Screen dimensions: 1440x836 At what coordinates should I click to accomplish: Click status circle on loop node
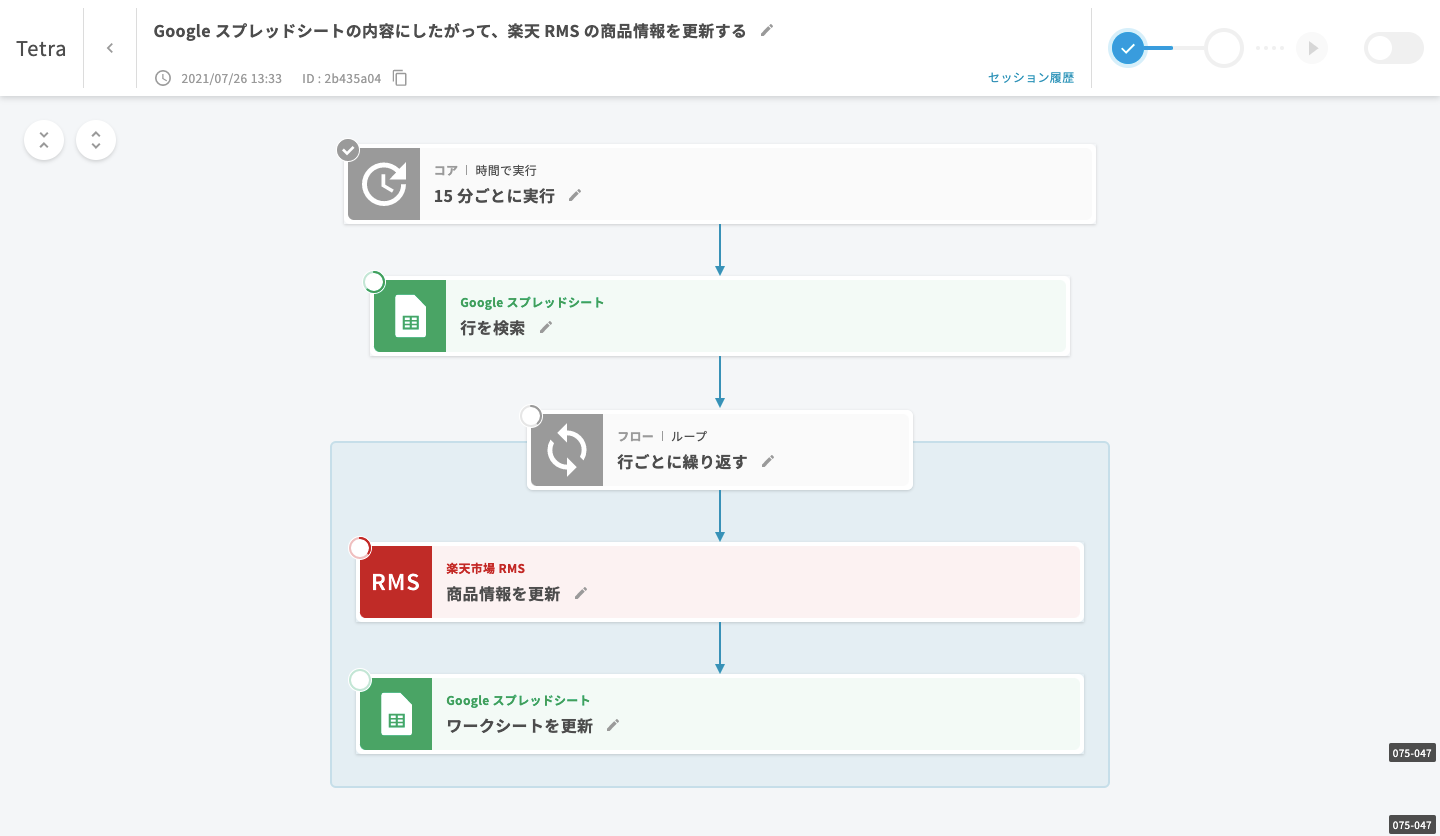coord(531,416)
